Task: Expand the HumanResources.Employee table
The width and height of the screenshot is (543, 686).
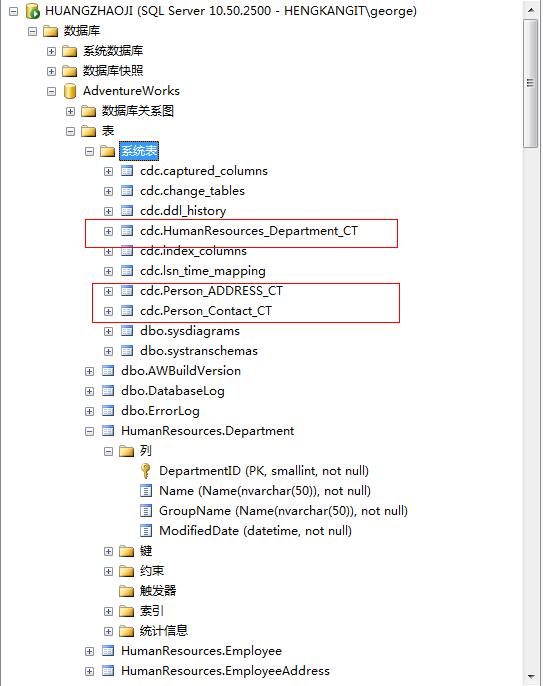Action: [x=90, y=652]
